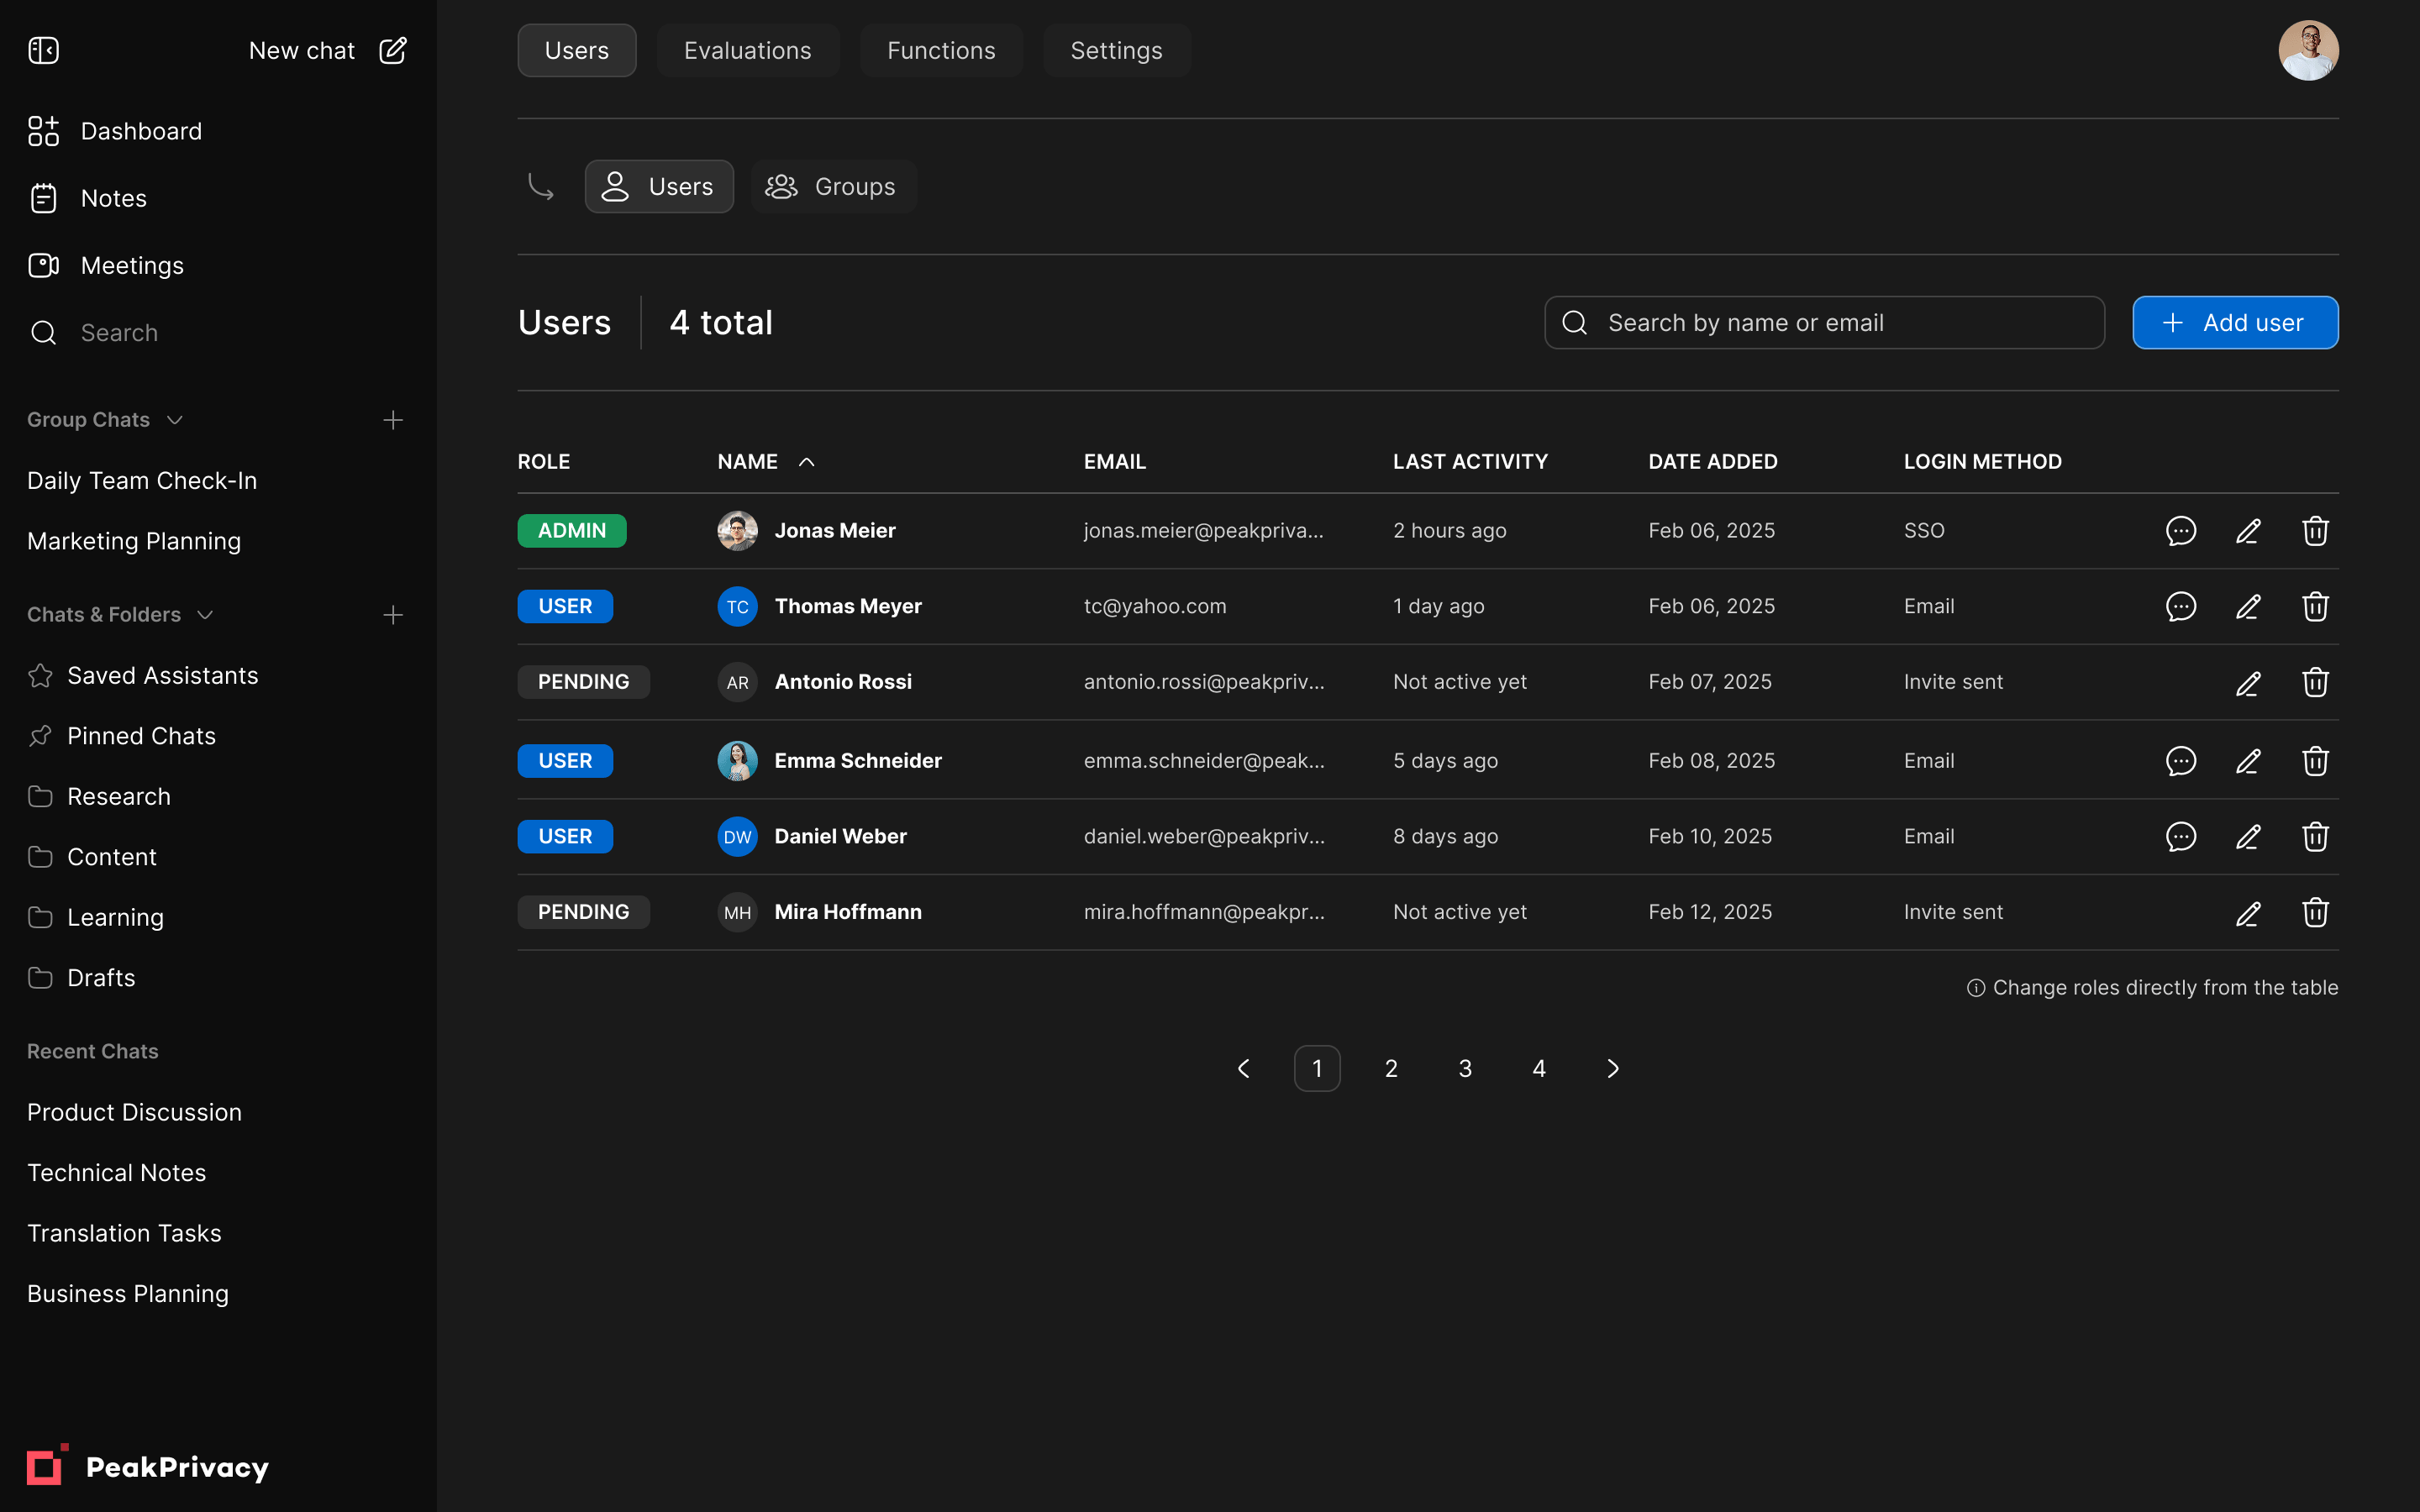Open chats for Jonas Meier
This screenshot has height=1512, width=2420.
tap(2181, 531)
